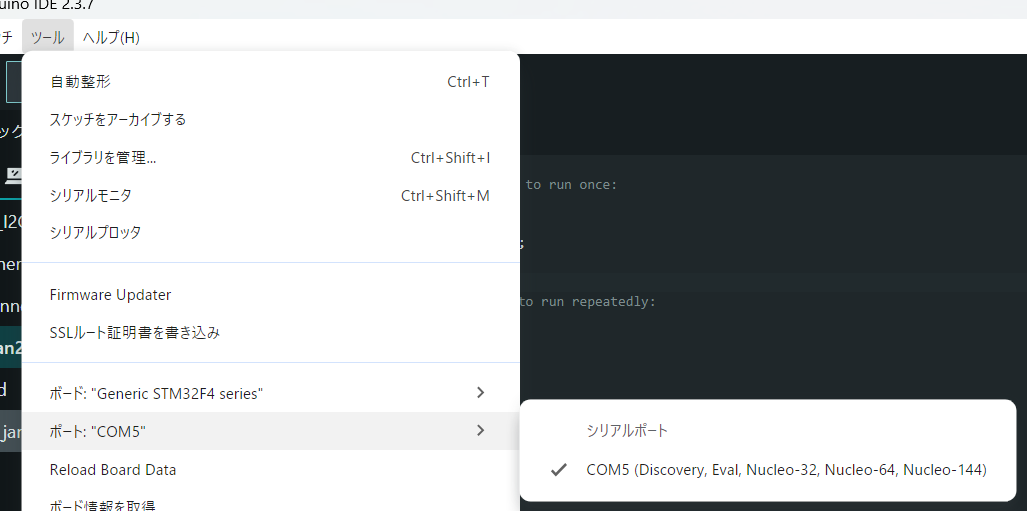The width and height of the screenshot is (1027, 511).
Task: Run 自動整形 auto format
Action: pos(81,82)
